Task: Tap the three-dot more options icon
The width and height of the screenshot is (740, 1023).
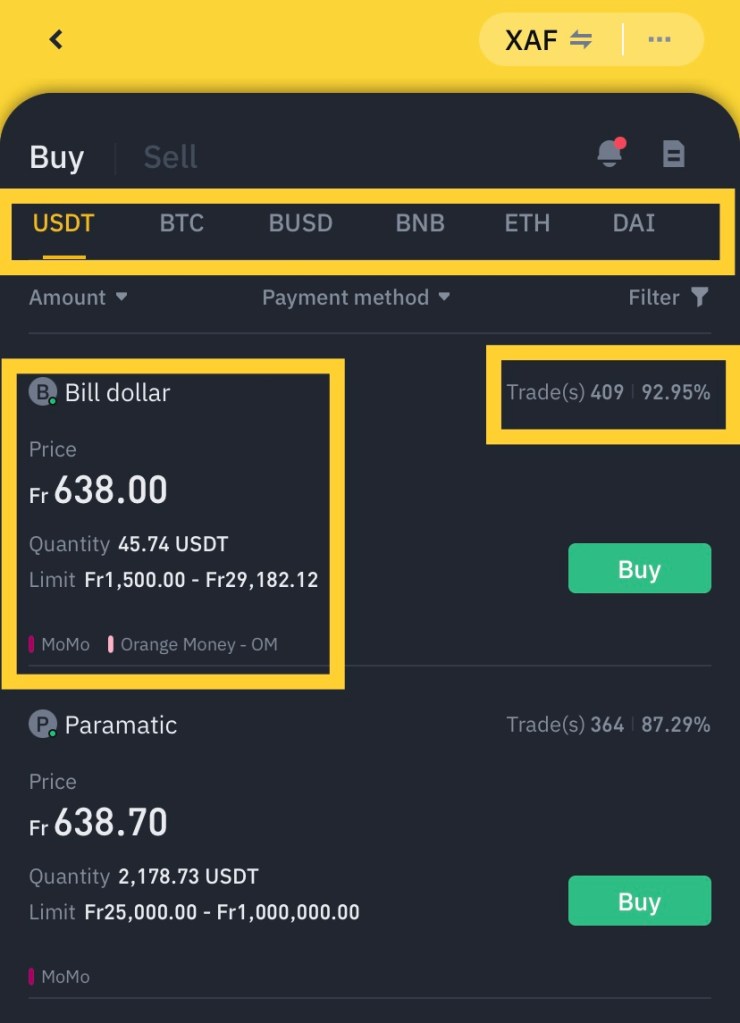Action: point(659,40)
